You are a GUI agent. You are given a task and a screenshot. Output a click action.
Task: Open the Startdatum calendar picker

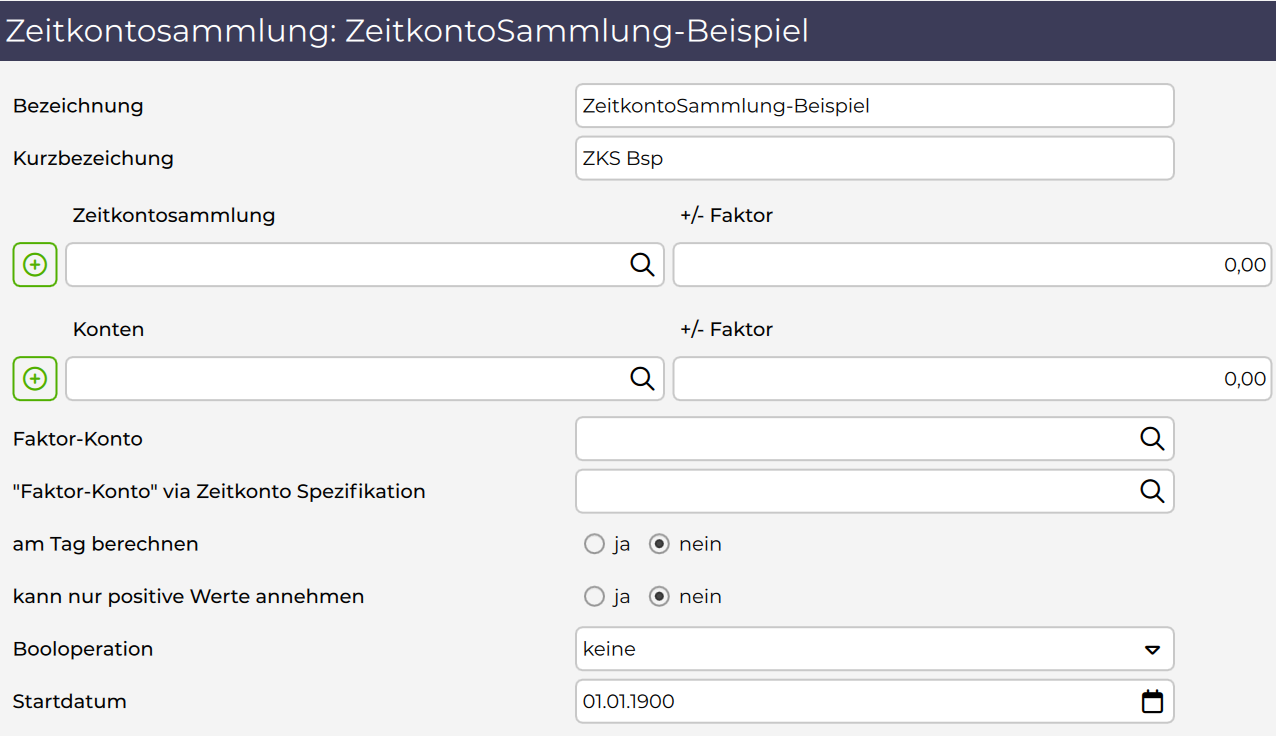click(1152, 702)
